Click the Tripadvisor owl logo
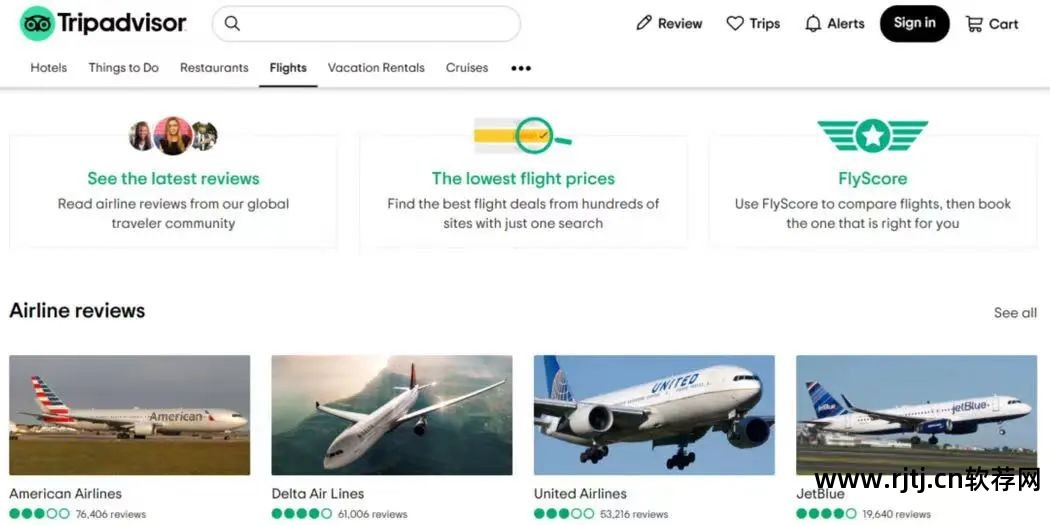The width and height of the screenshot is (1050, 525). coord(37,24)
